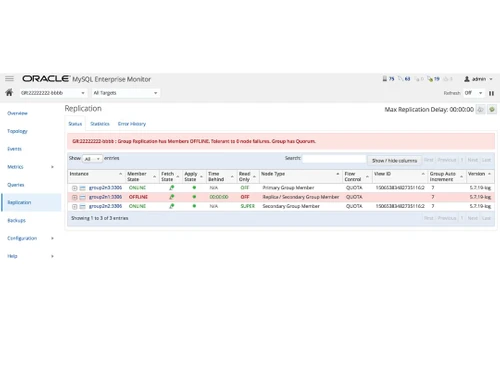
Task: Sort by the Instance column header
Action: pos(96,176)
